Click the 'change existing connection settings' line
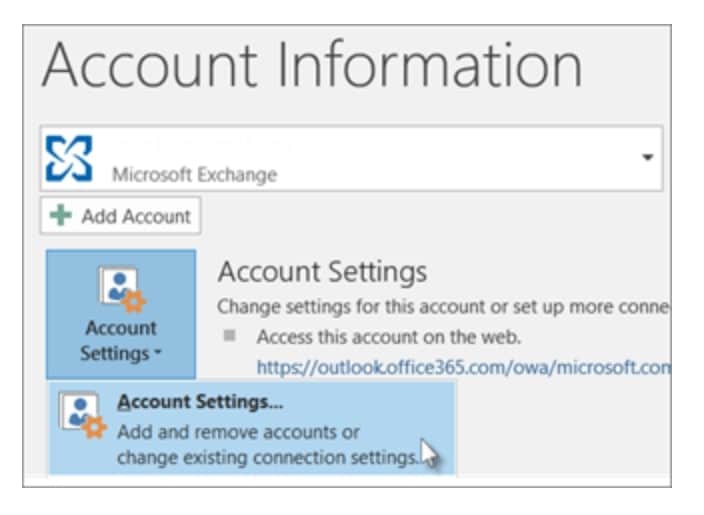 click(x=267, y=459)
